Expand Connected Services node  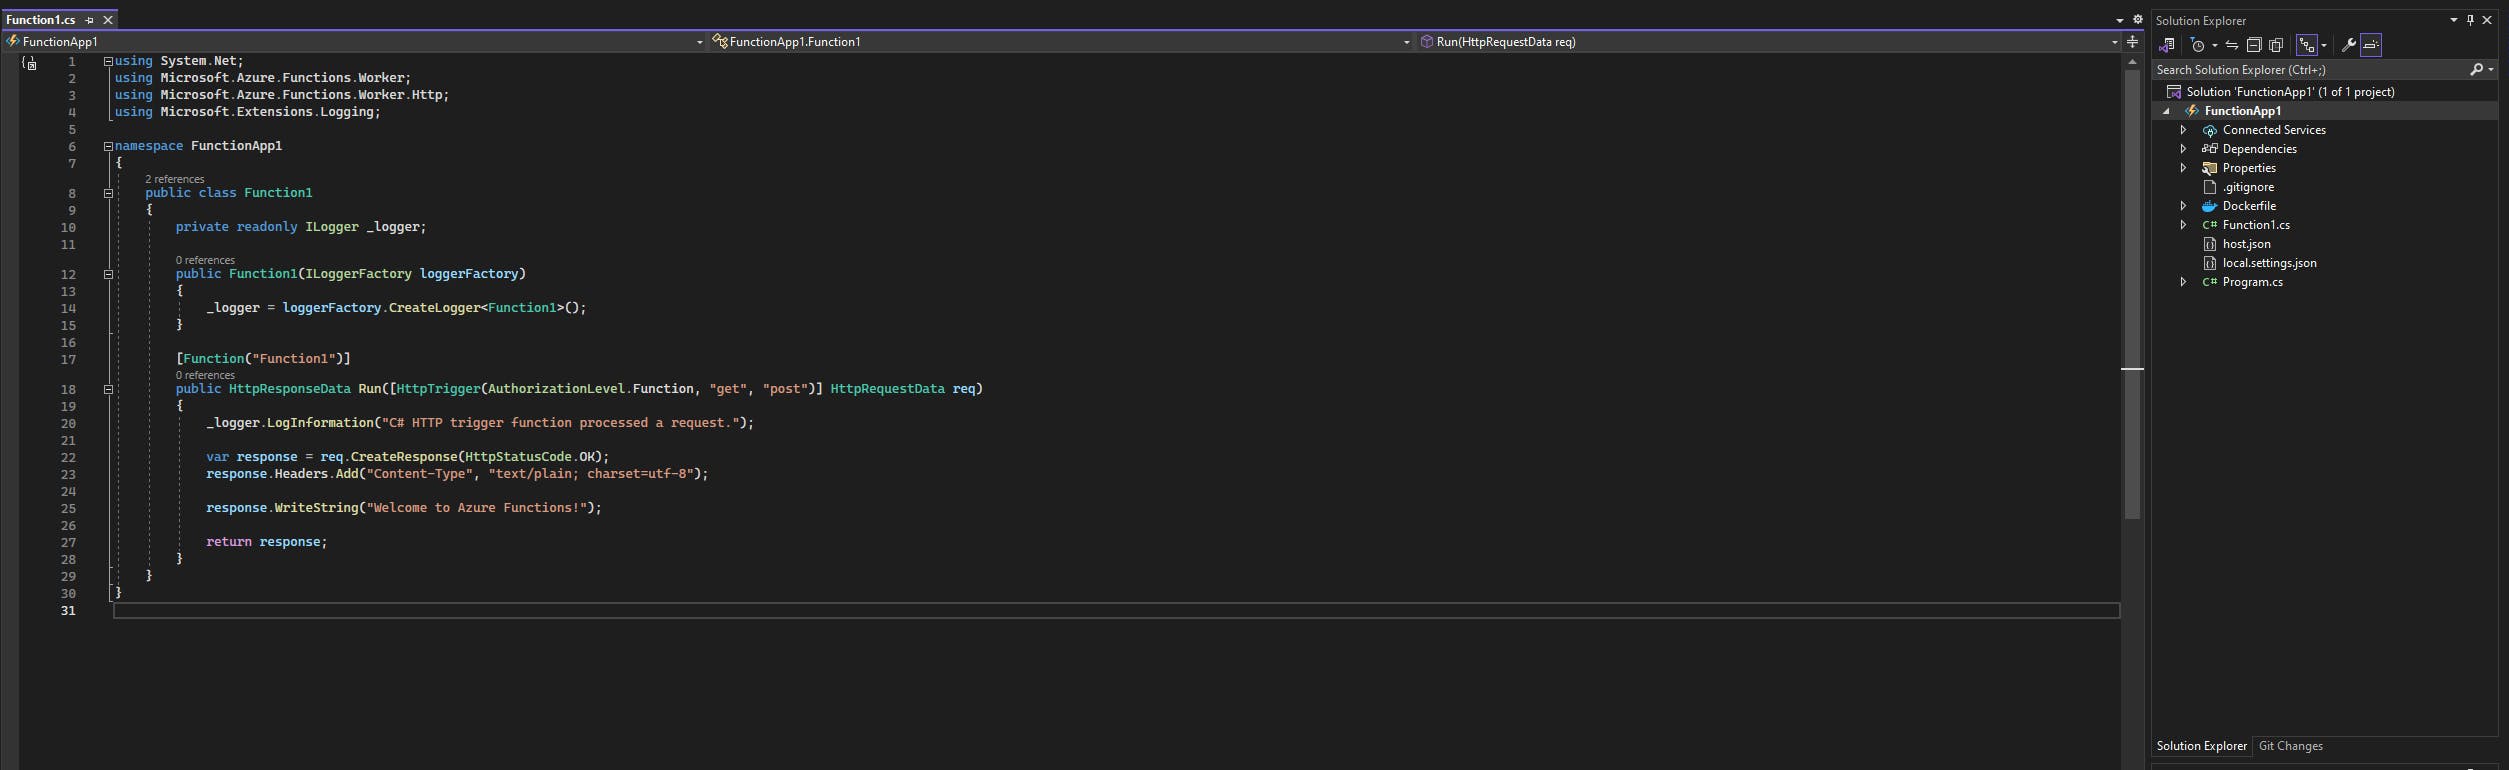tap(2183, 130)
